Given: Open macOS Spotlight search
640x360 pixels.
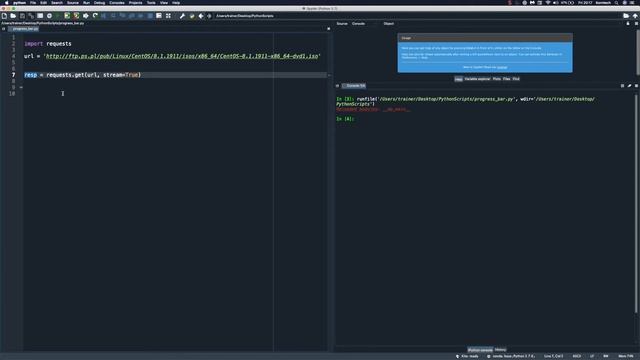Looking at the screenshot, I should pos(616,2).
